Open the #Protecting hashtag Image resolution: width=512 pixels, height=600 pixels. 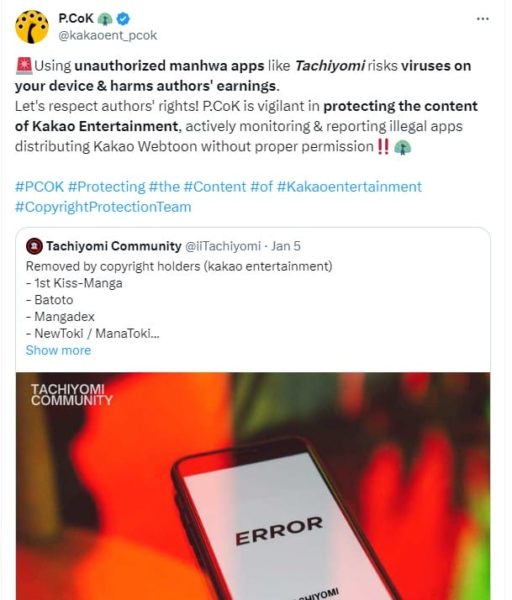pyautogui.click(x=107, y=187)
